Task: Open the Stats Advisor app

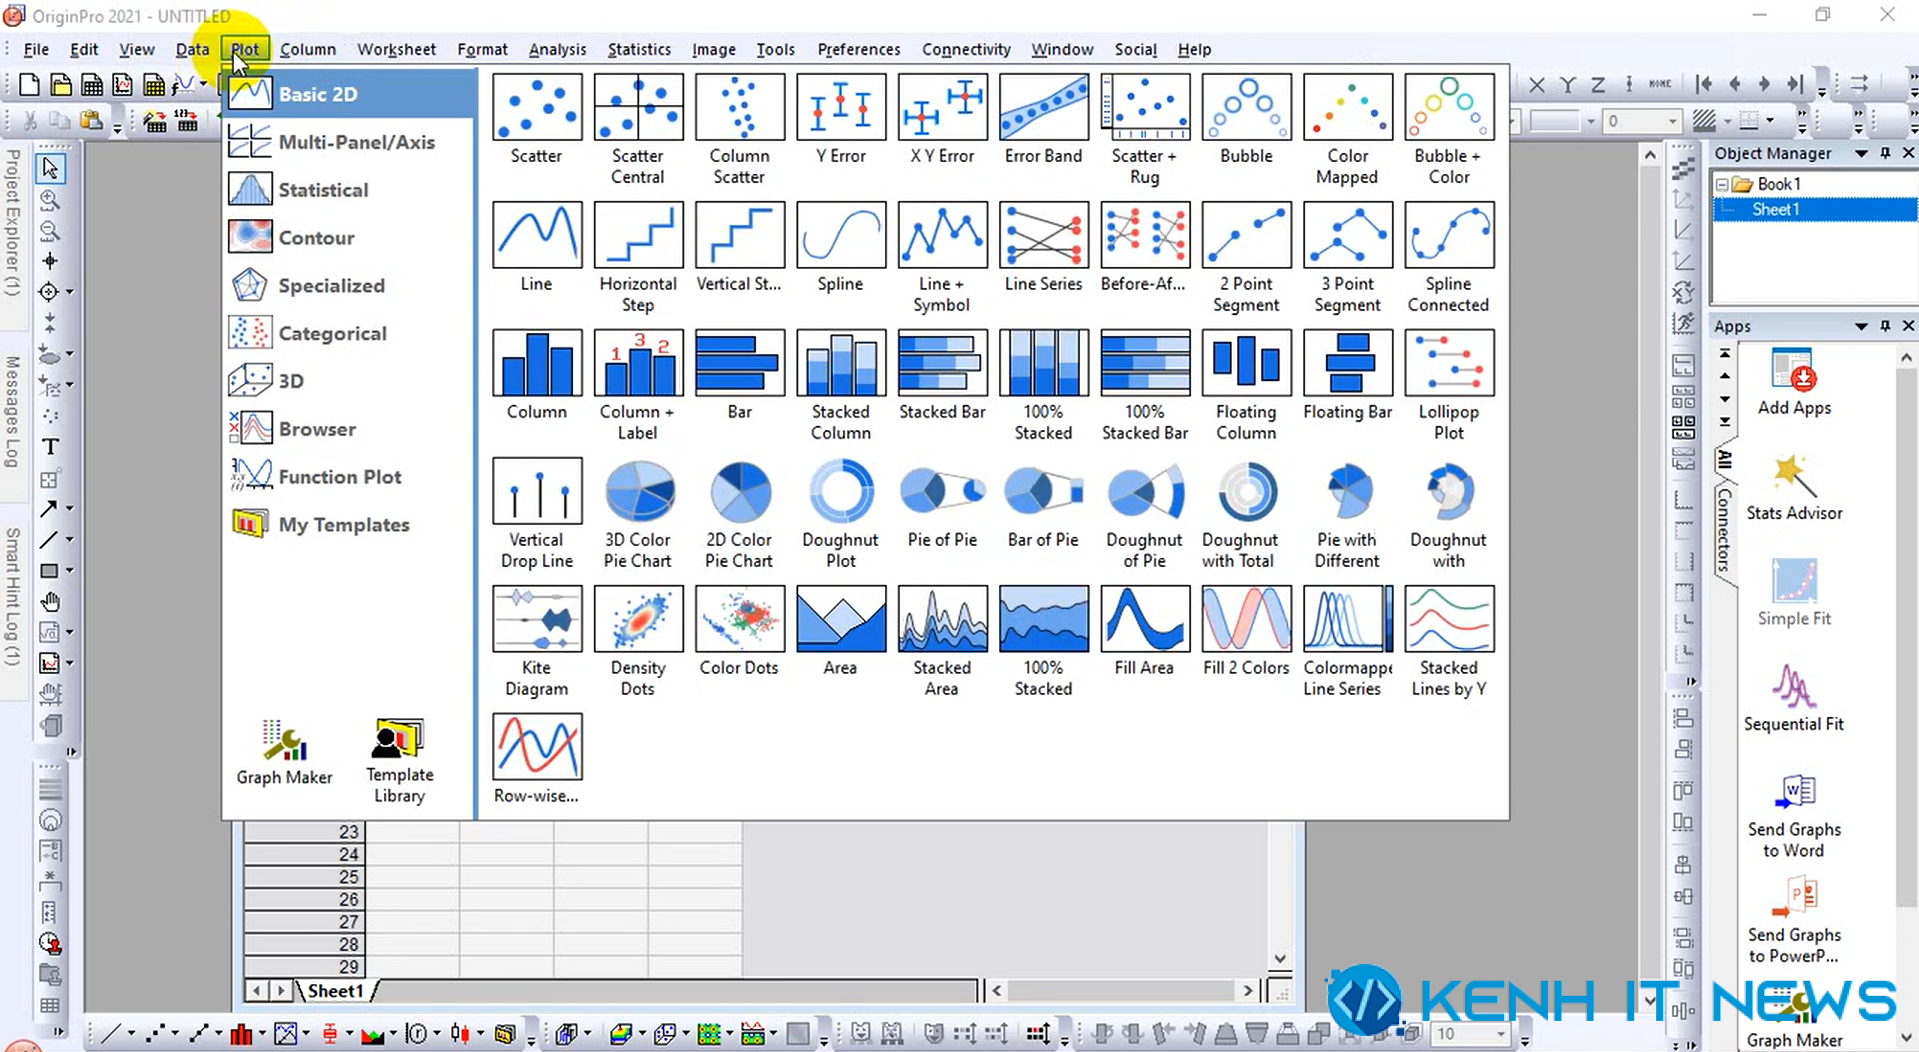Action: point(1794,488)
